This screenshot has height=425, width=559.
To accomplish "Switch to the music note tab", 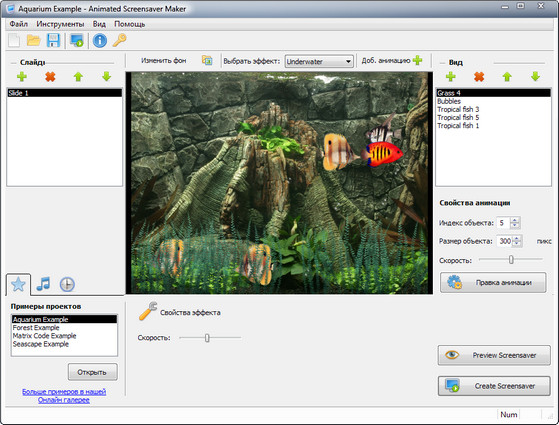I will tap(43, 284).
